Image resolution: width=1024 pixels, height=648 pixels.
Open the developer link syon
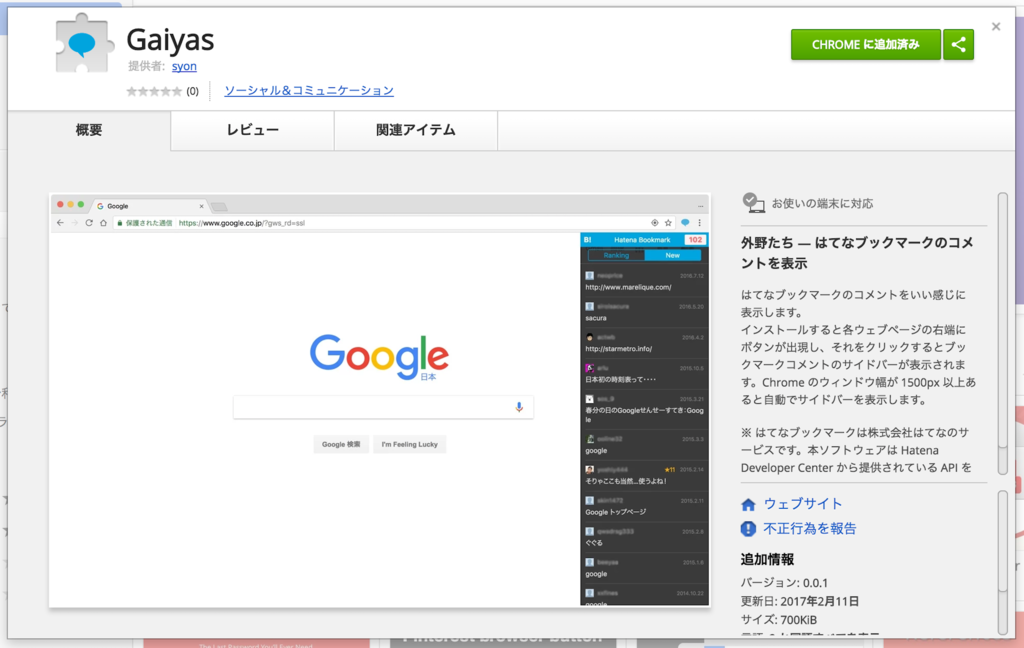pos(184,66)
